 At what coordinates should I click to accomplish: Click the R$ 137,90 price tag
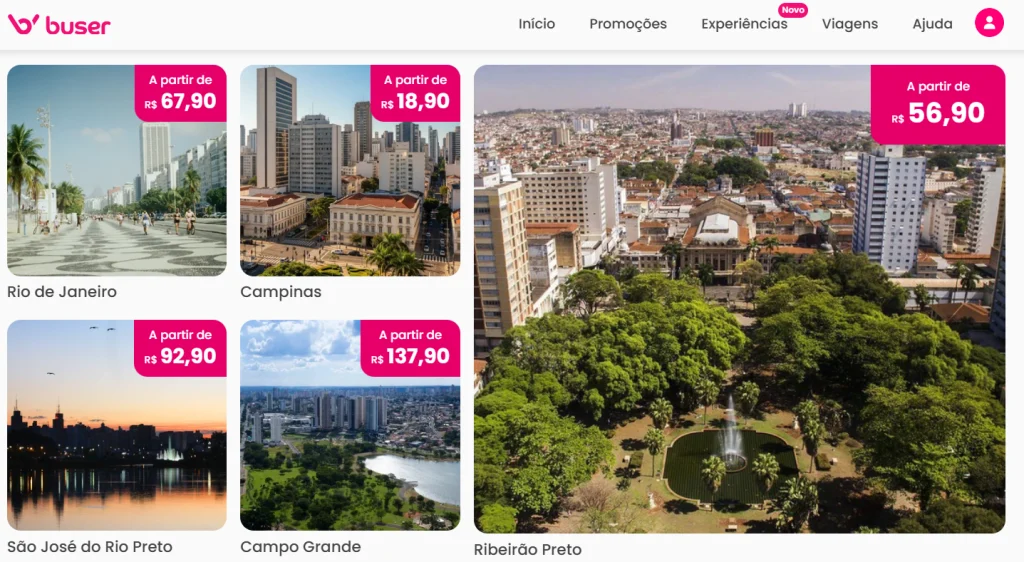point(410,348)
